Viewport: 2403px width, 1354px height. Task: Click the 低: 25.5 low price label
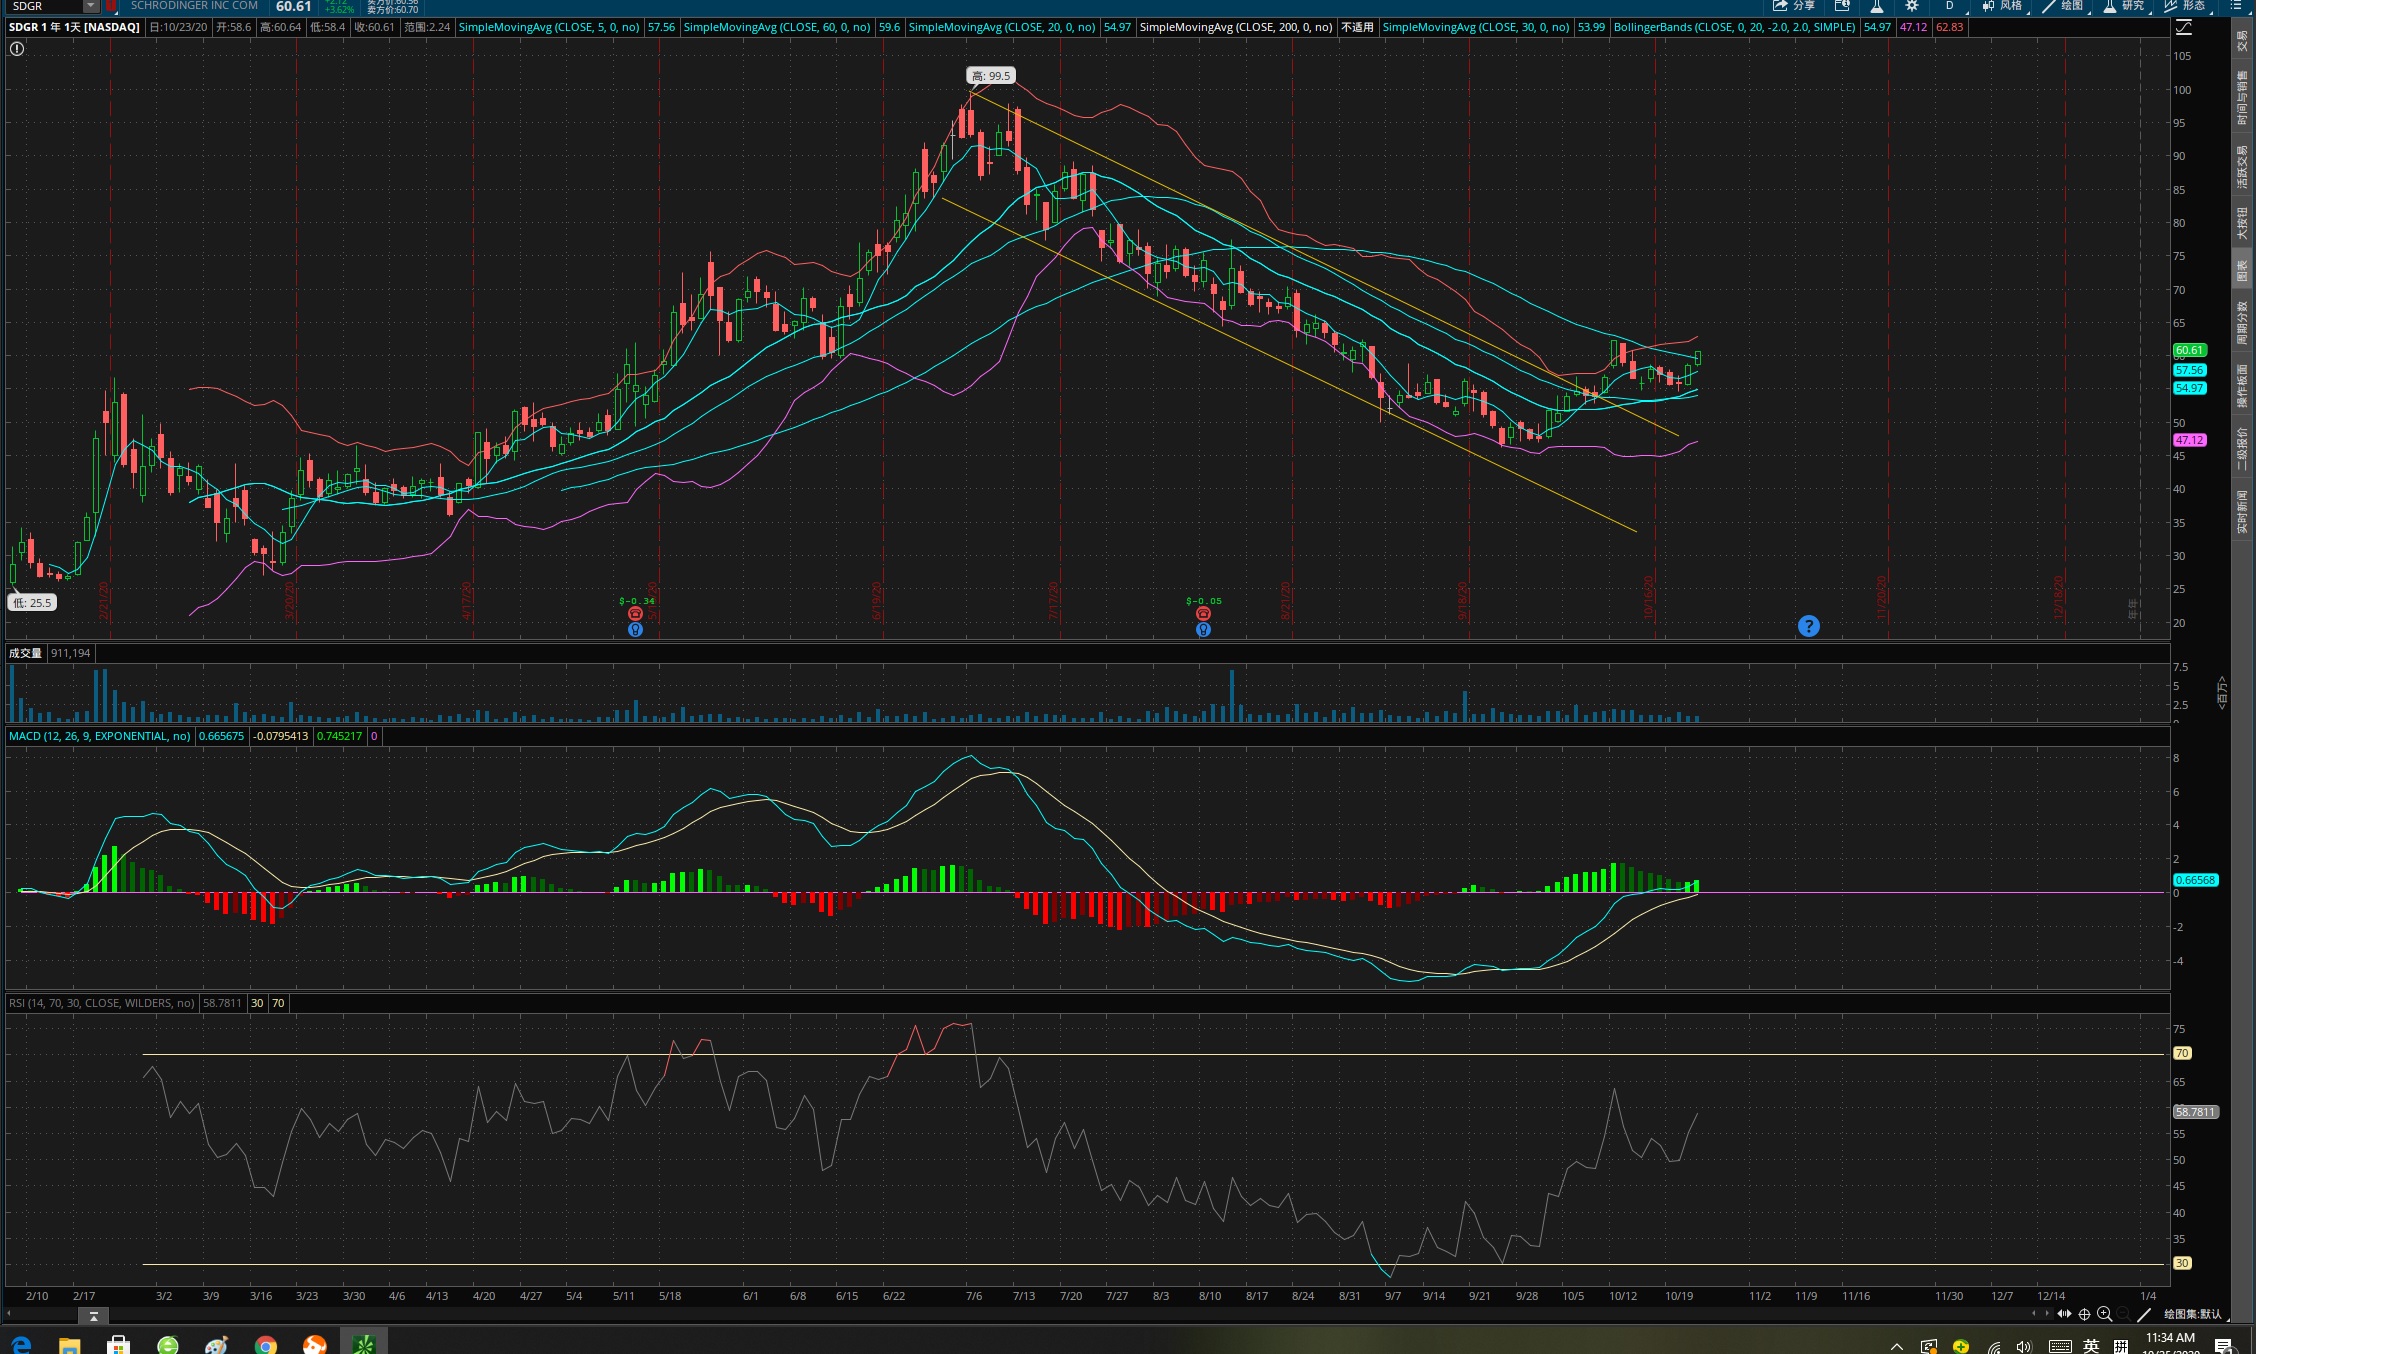pos(32,603)
